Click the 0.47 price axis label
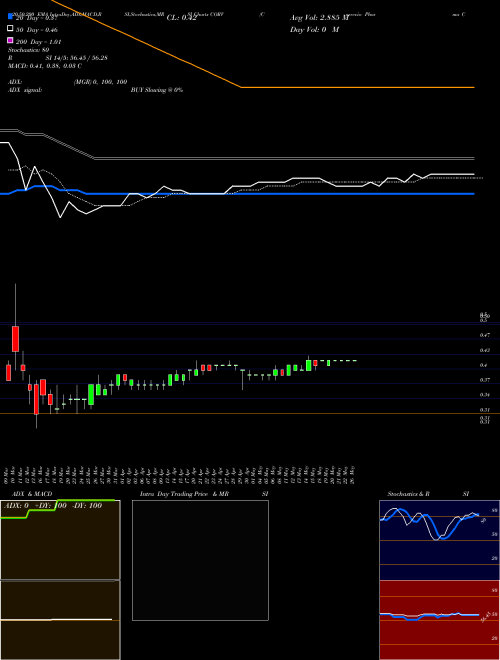 tap(484, 335)
